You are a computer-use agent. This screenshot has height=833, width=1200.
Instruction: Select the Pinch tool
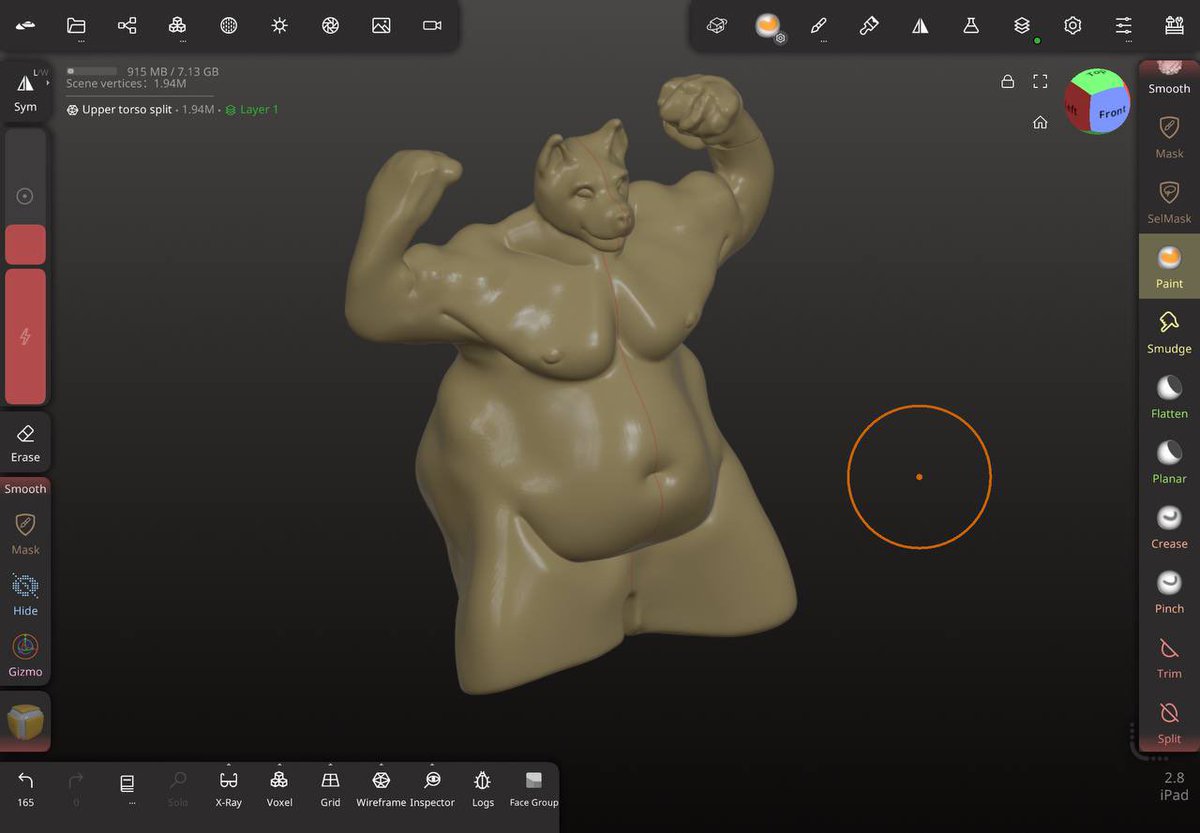click(x=1169, y=592)
